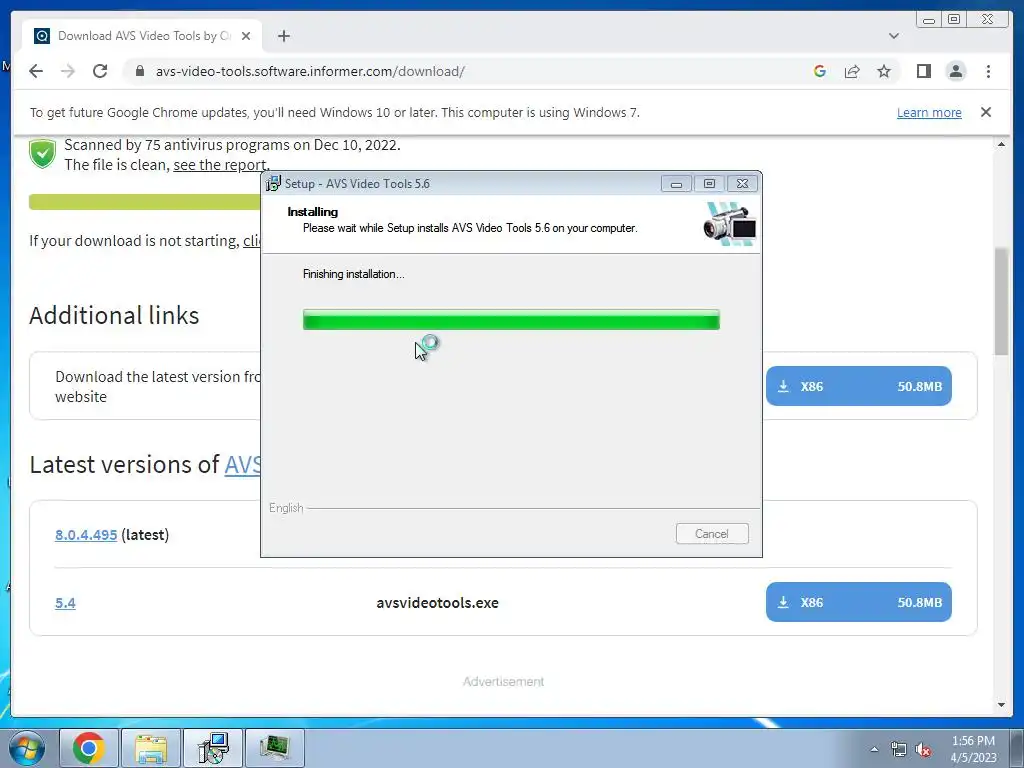Viewport: 1024px width, 768px height.
Task: Click the green download progress bar on page
Action: click(x=144, y=202)
